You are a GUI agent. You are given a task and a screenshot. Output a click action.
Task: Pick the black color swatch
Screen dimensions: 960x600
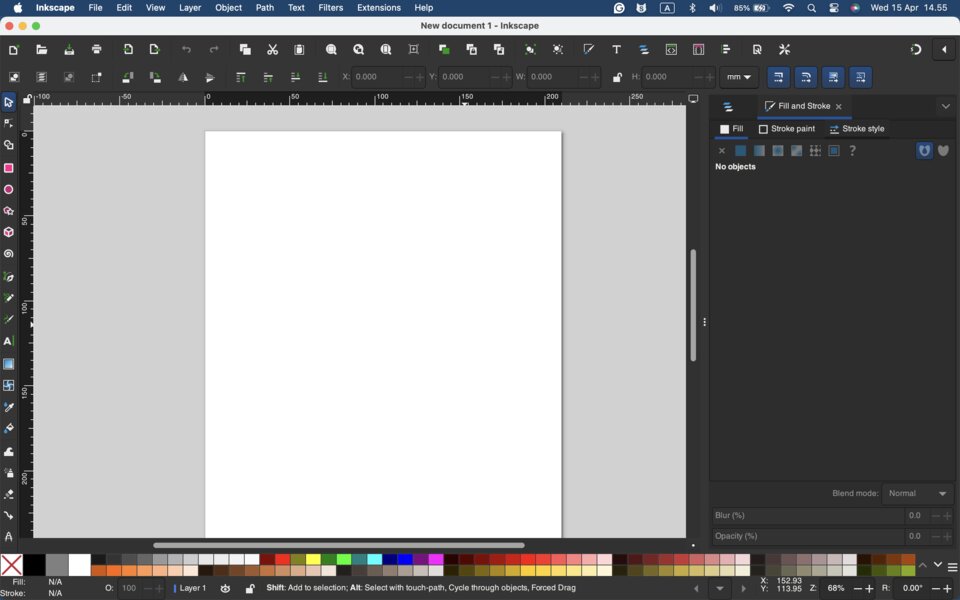pyautogui.click(x=34, y=565)
